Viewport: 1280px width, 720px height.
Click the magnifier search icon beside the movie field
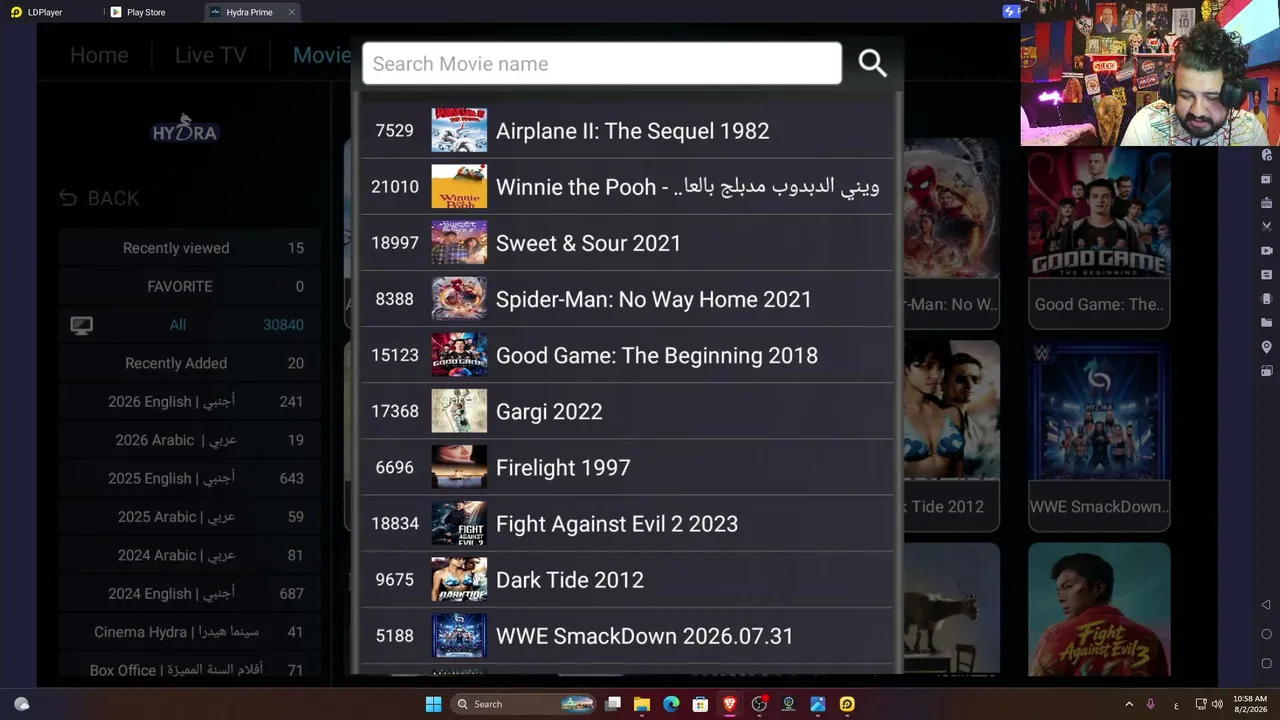pyautogui.click(x=872, y=63)
